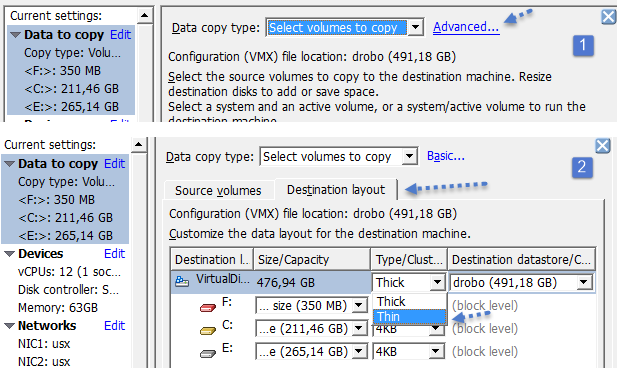617x371 pixels.
Task: Open the drobo (491,18 GB) datastore dropdown
Action: pos(584,282)
